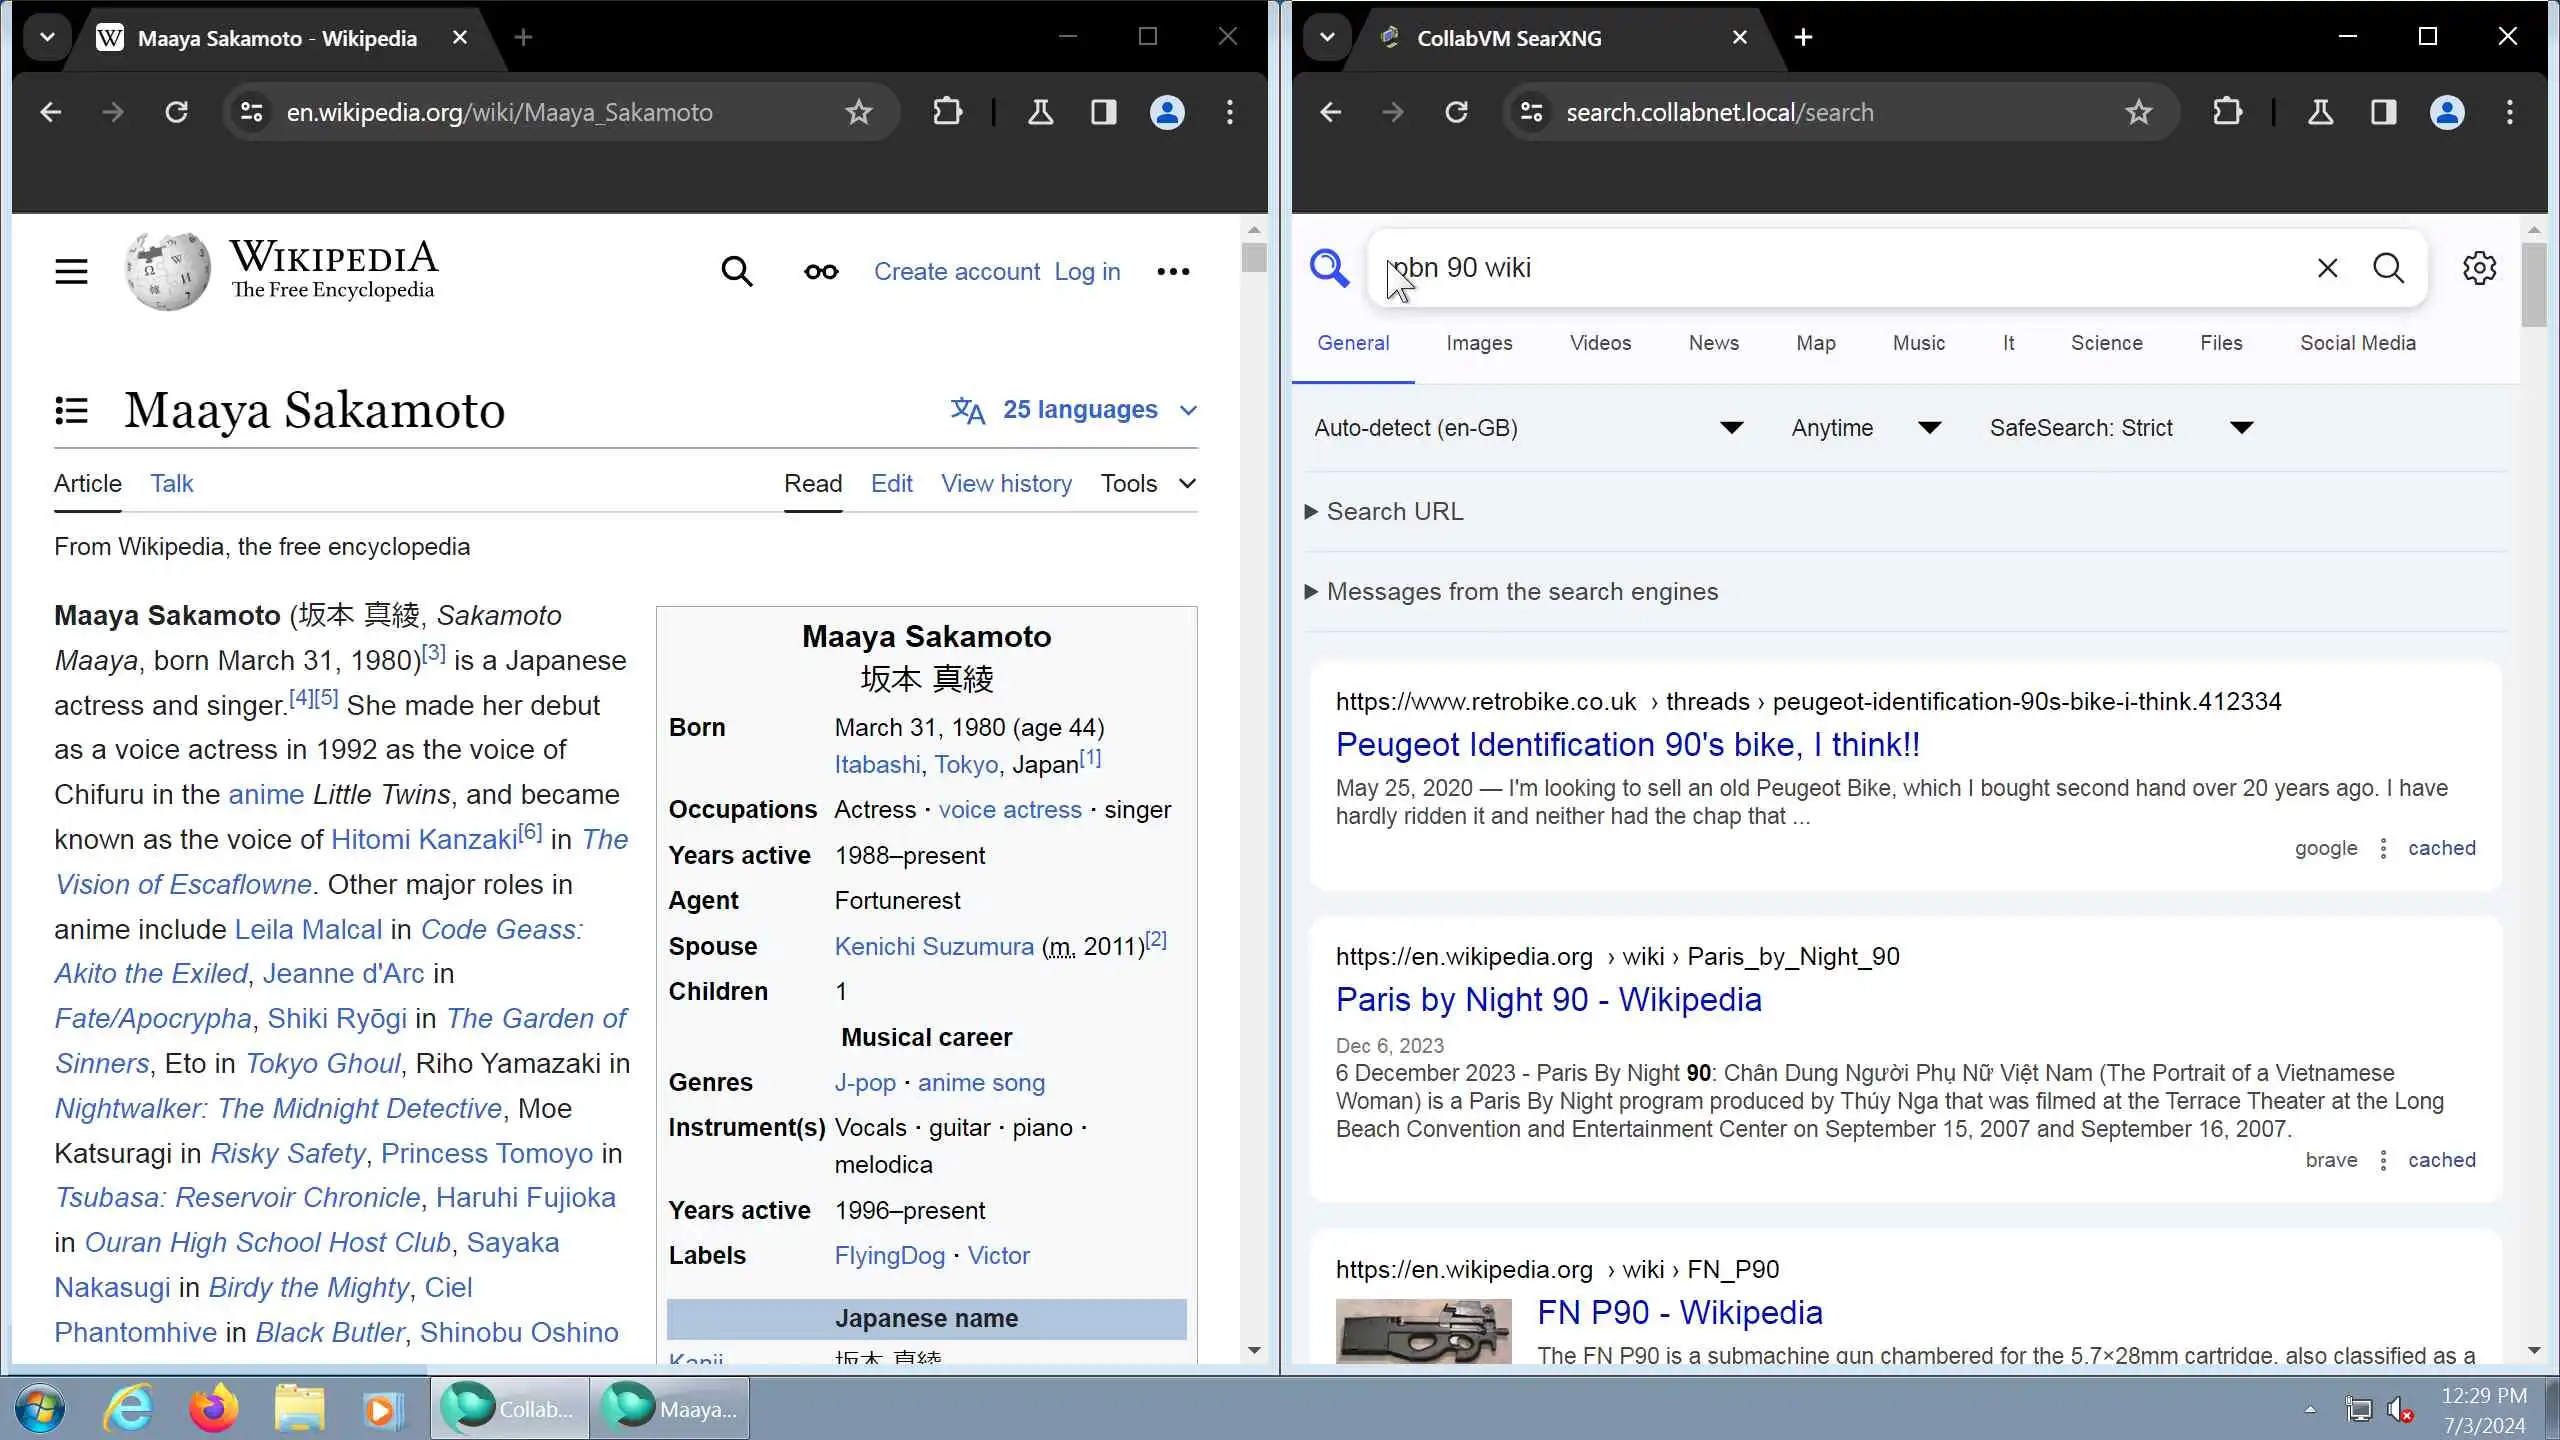
Task: Reload the SearXNG search page
Action: click(1456, 112)
